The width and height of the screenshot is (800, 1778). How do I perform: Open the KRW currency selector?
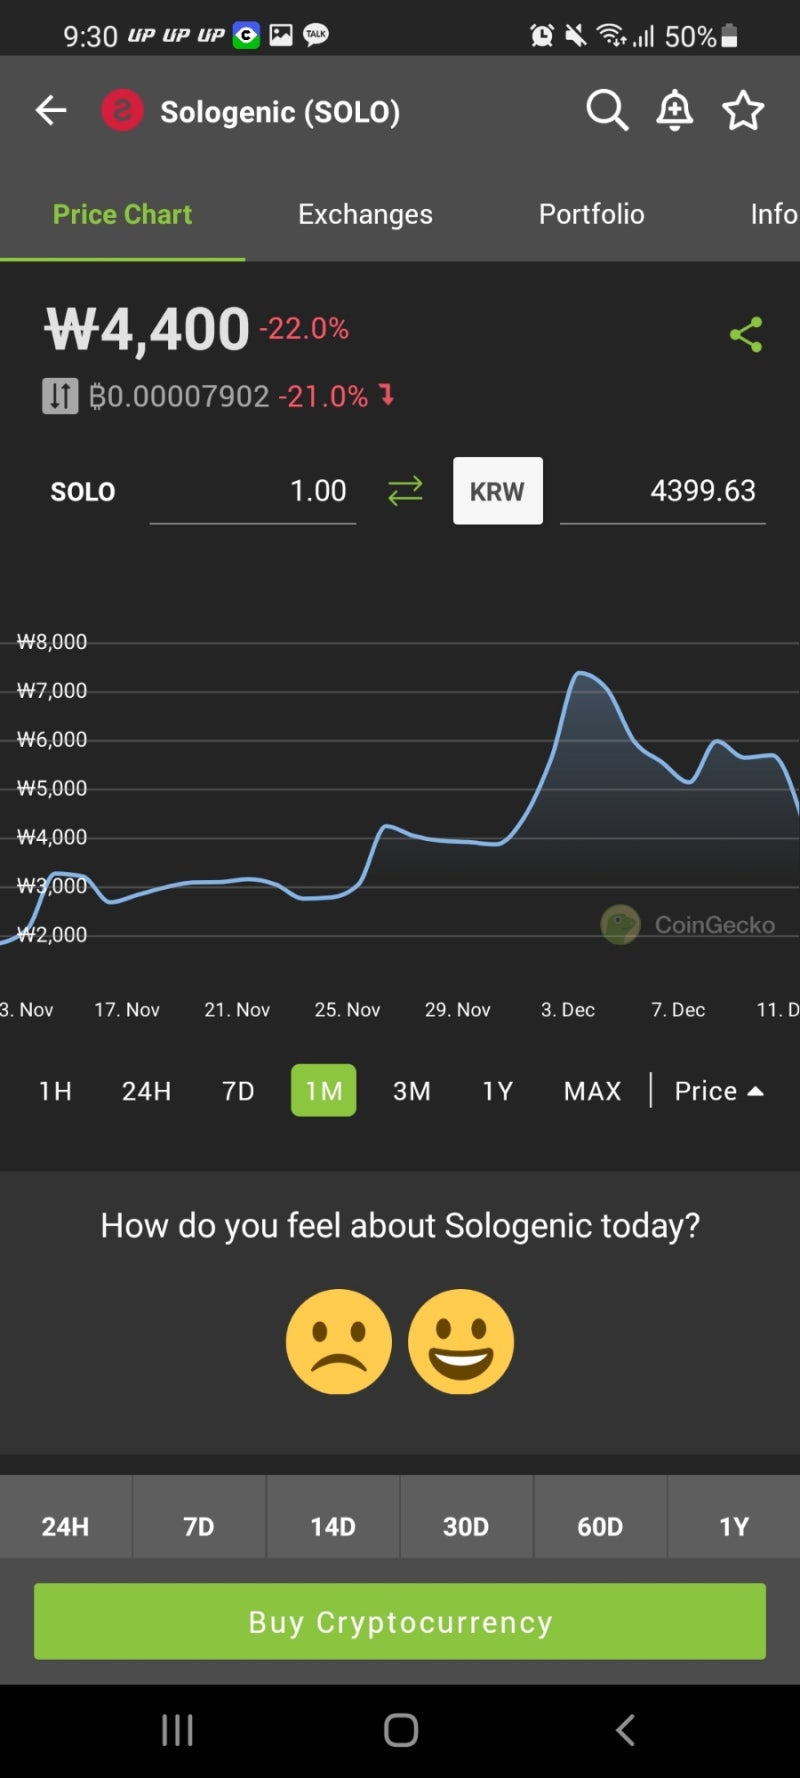pos(497,491)
